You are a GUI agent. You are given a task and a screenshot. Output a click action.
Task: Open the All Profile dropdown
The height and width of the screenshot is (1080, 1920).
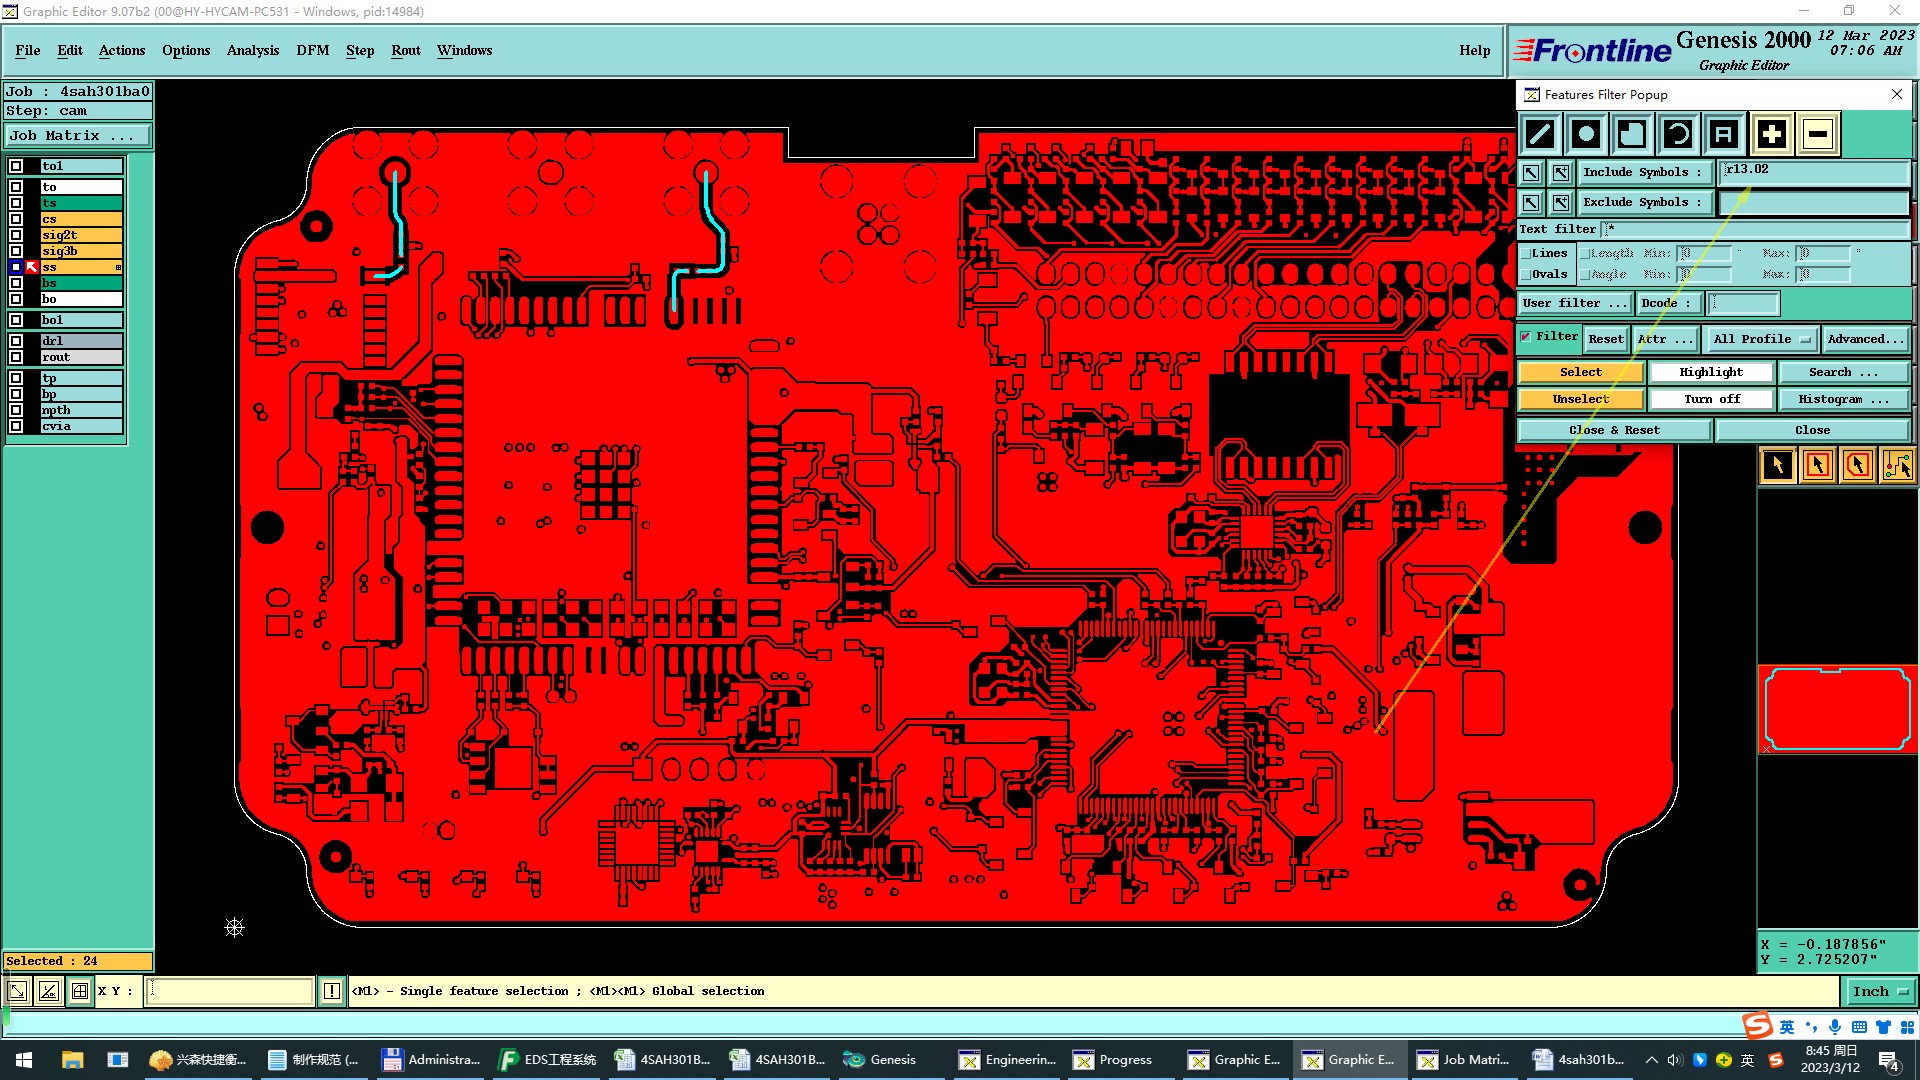(x=1762, y=339)
